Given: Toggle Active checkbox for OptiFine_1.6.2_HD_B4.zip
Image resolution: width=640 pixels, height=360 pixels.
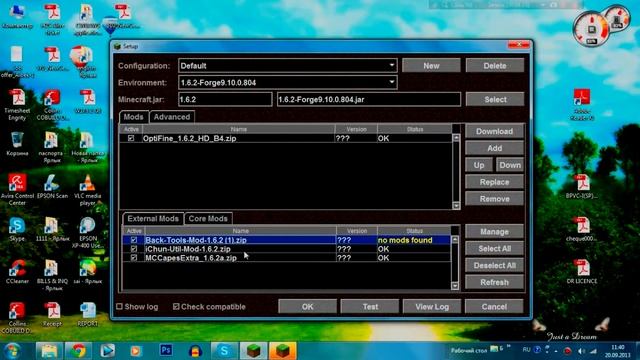Looking at the screenshot, I should tap(131, 138).
